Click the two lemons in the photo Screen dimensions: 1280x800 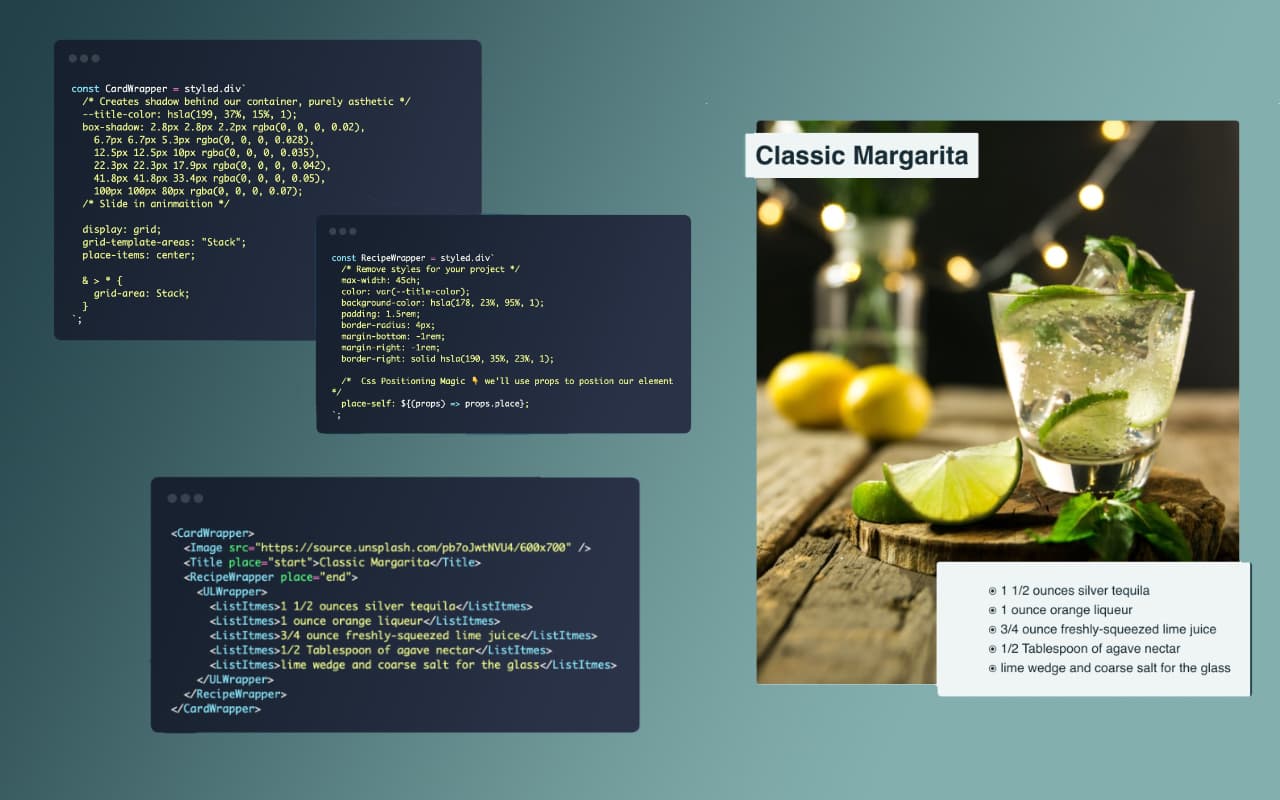[x=850, y=395]
